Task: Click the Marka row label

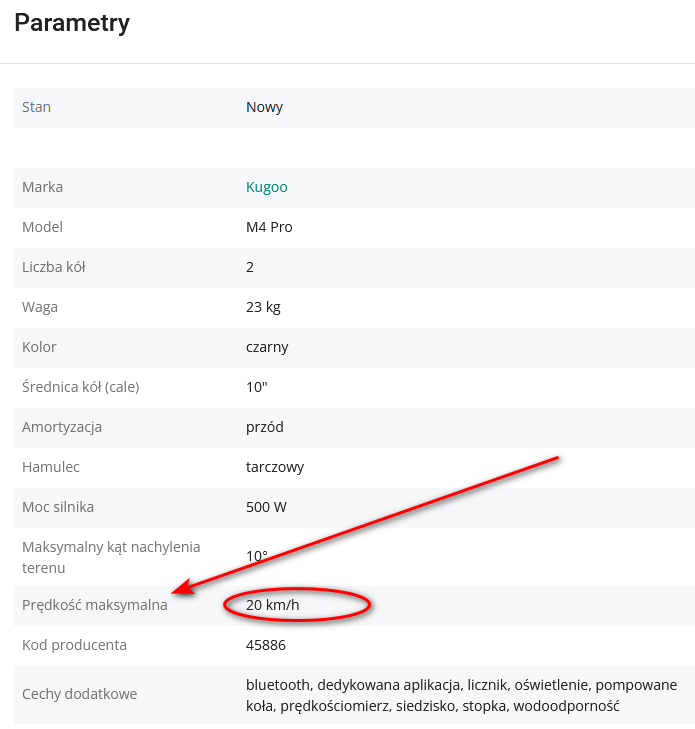Action: (x=42, y=187)
